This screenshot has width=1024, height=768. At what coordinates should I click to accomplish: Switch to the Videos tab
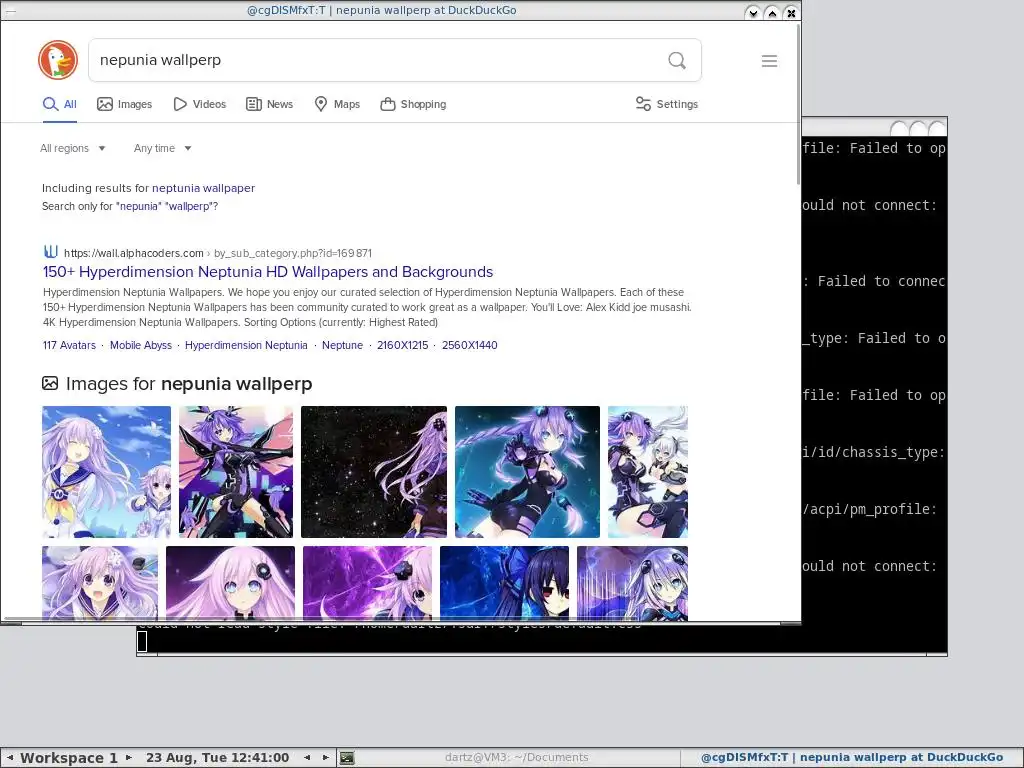point(199,104)
